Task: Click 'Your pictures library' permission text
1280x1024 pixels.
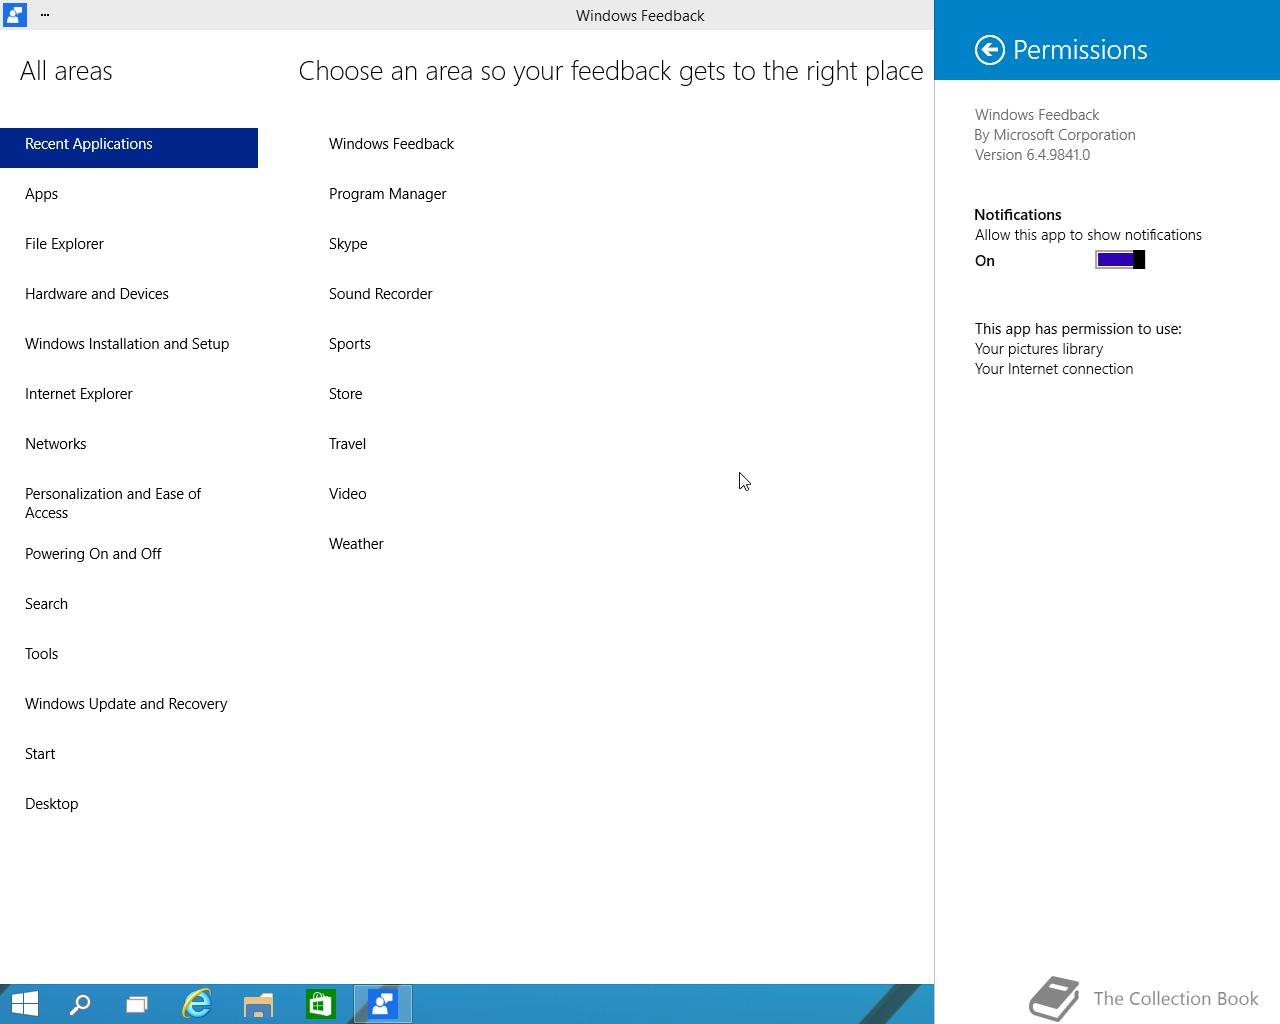Action: click(x=1039, y=349)
